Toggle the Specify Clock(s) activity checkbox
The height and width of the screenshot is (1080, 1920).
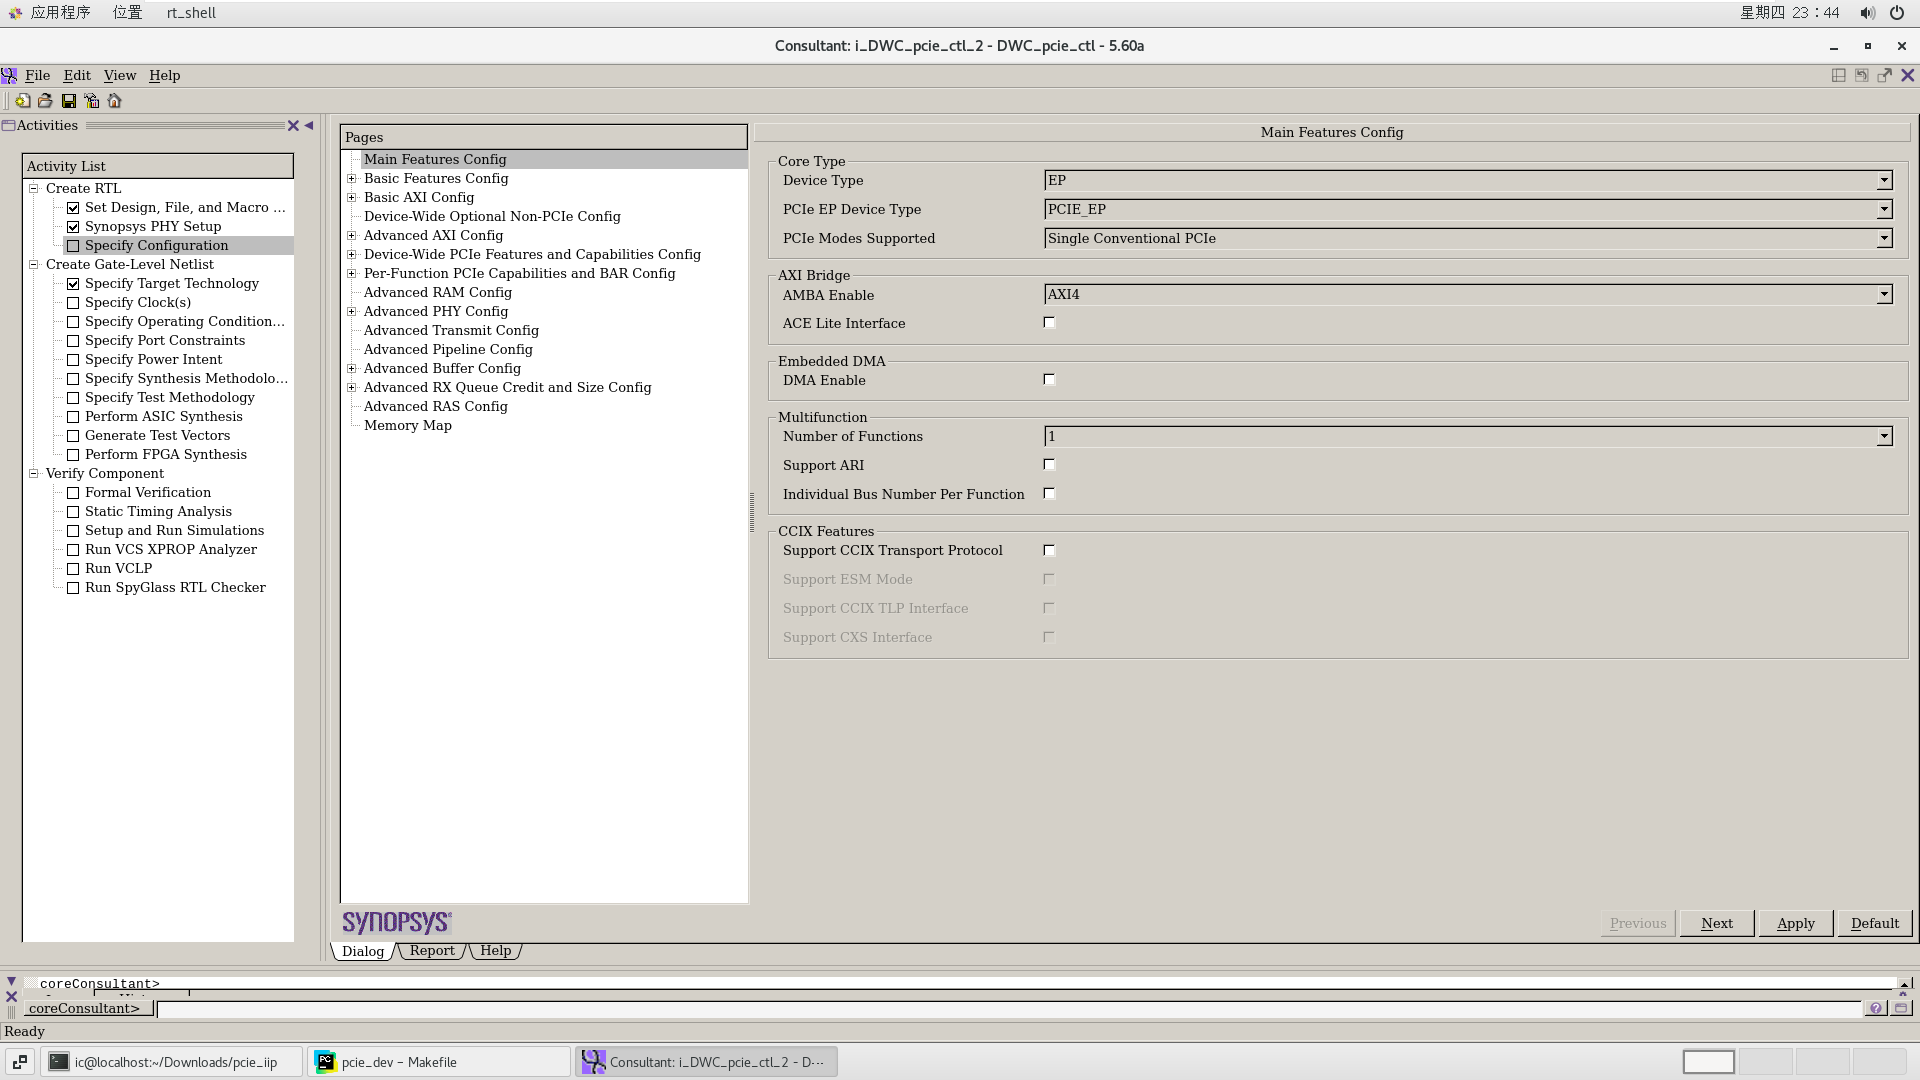(x=73, y=303)
